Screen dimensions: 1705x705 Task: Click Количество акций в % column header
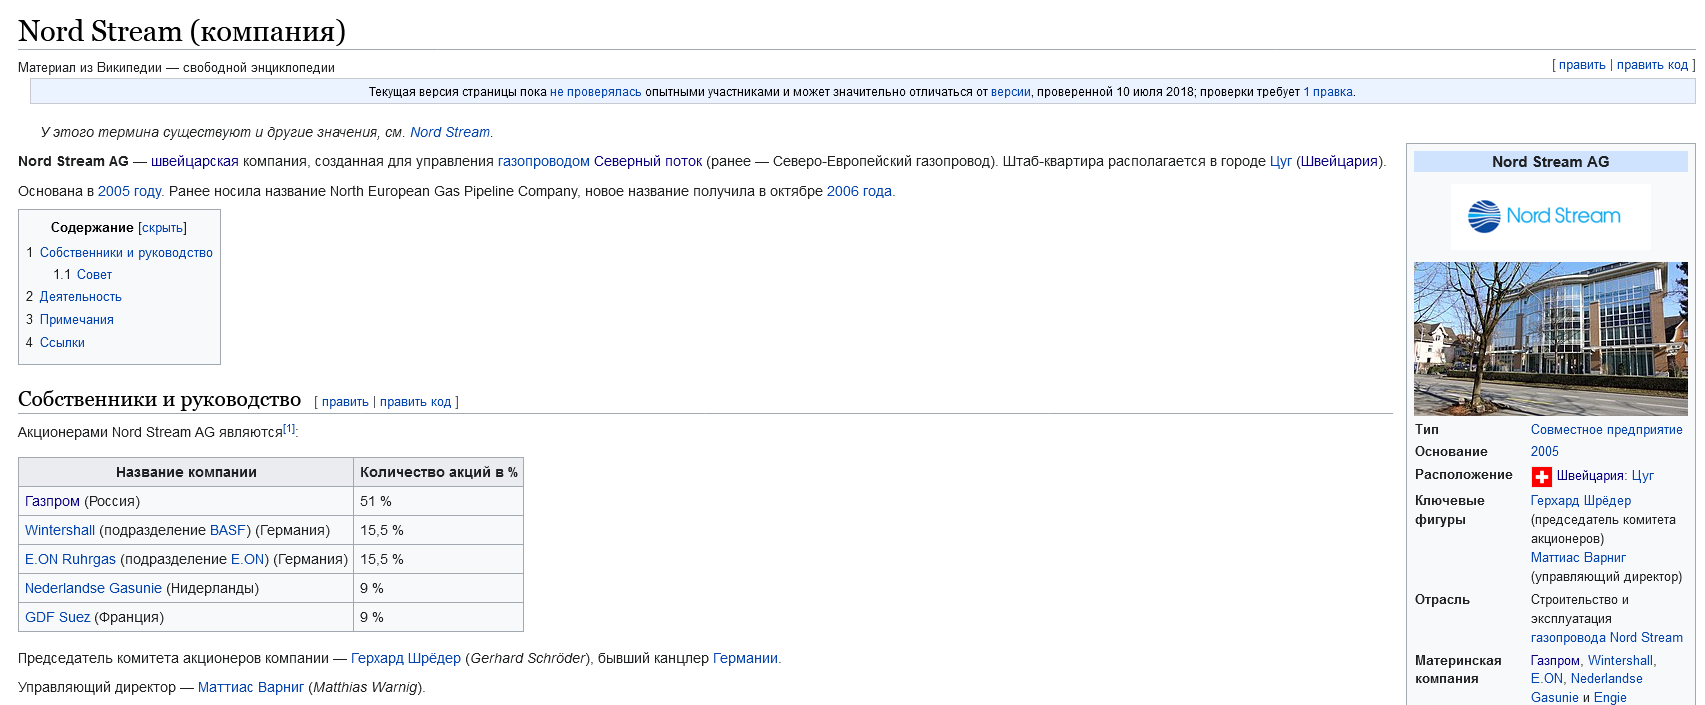click(438, 472)
